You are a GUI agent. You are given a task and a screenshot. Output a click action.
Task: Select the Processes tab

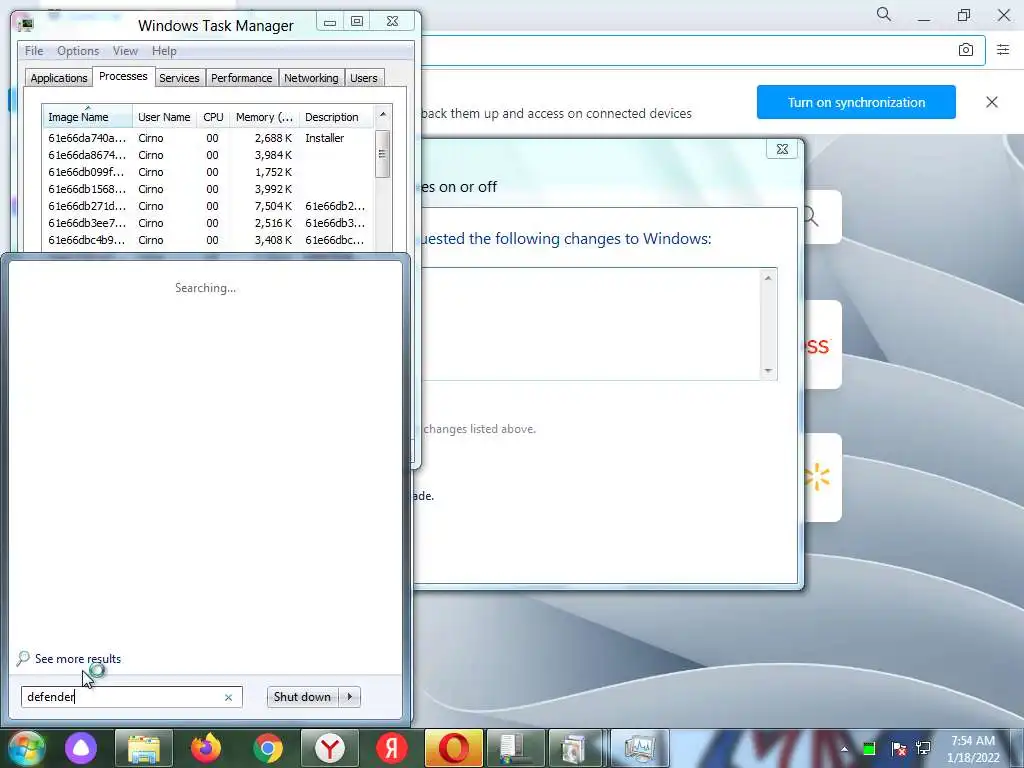pos(123,76)
